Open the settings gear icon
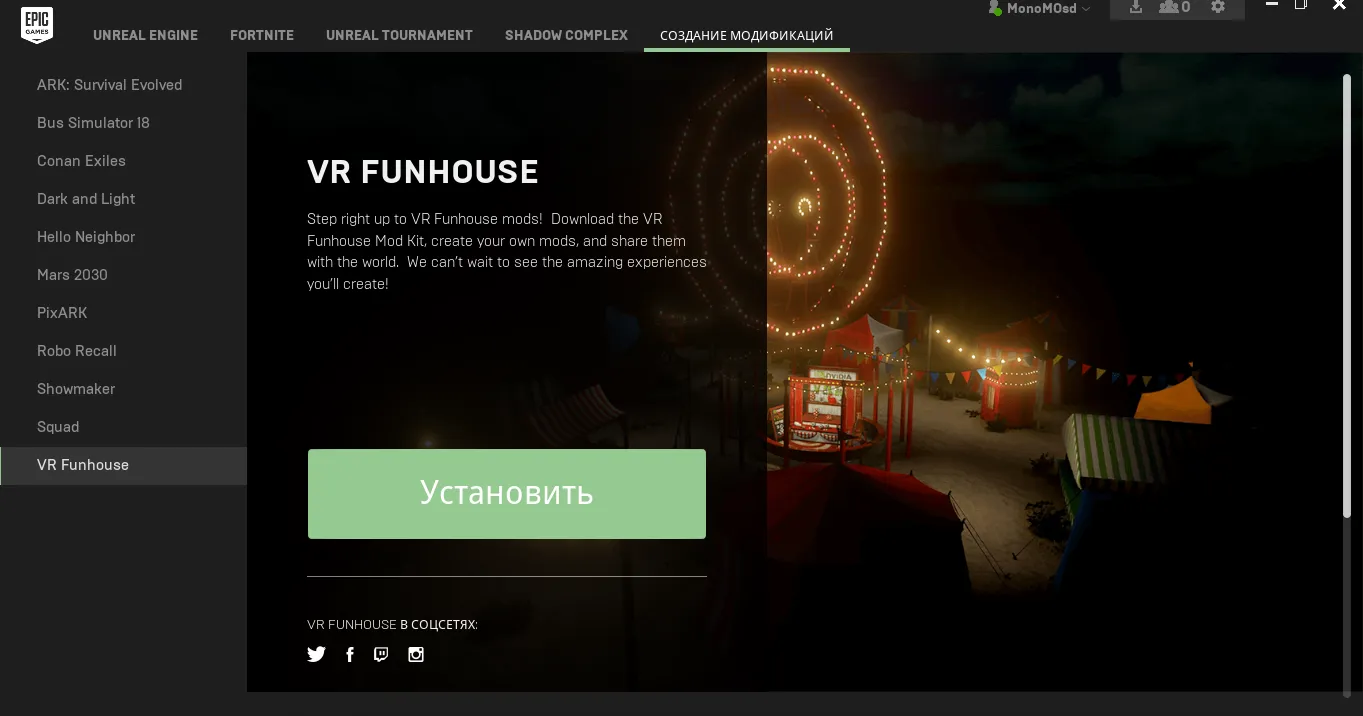Viewport: 1363px width, 716px height. click(1217, 7)
